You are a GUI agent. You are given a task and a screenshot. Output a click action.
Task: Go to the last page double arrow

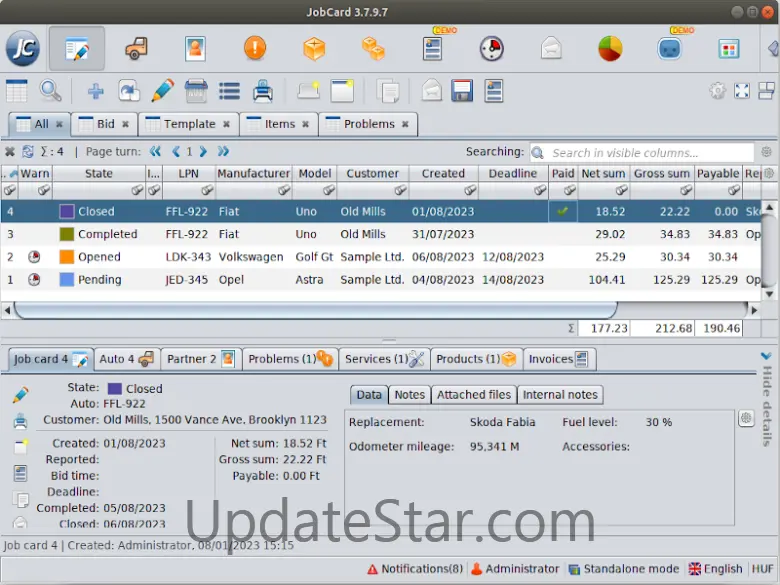point(223,152)
